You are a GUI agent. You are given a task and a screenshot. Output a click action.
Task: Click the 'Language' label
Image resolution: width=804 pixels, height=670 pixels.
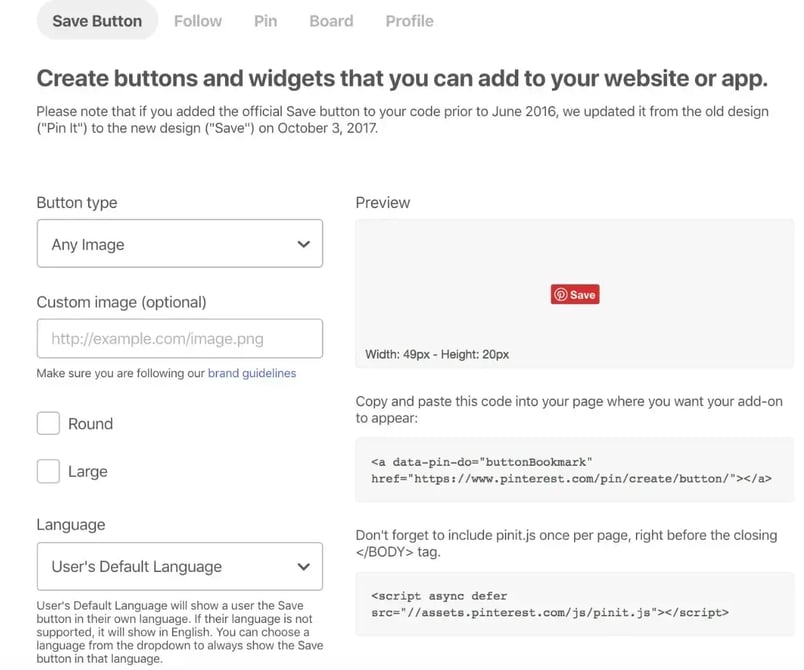(71, 524)
